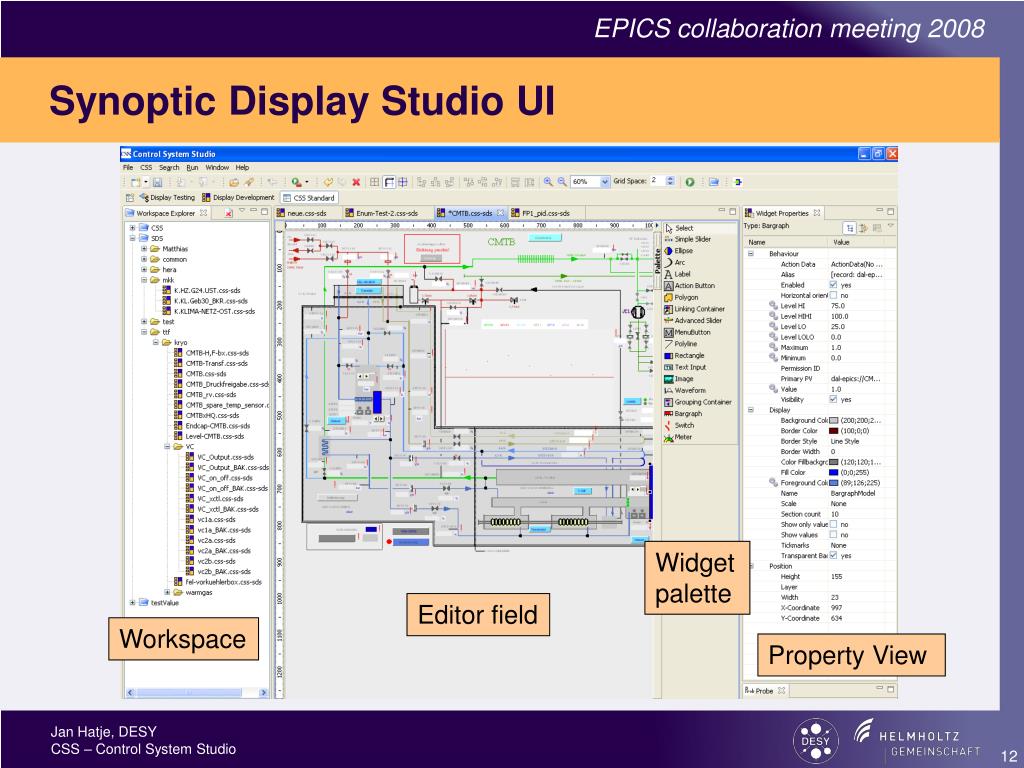
Task: Select the Image widget in palette
Action: [679, 379]
